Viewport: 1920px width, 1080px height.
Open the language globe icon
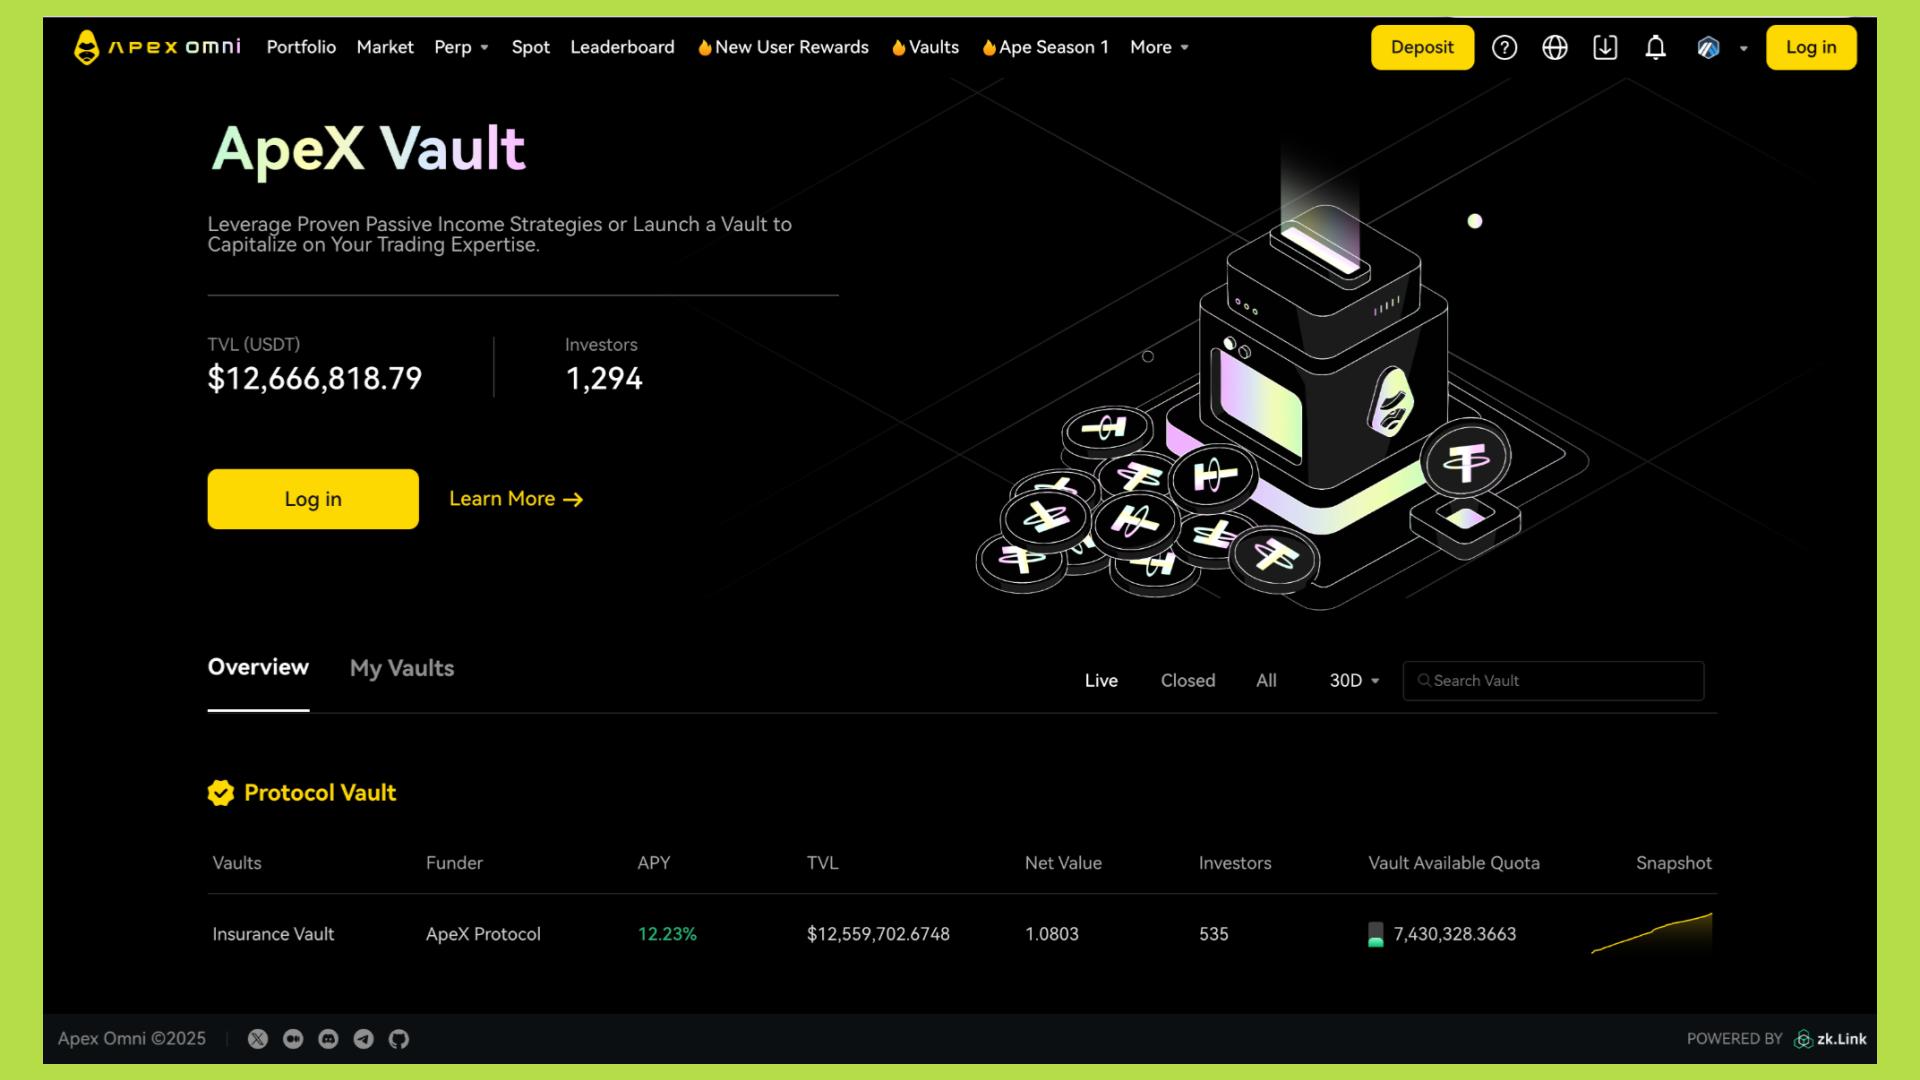[1555, 47]
